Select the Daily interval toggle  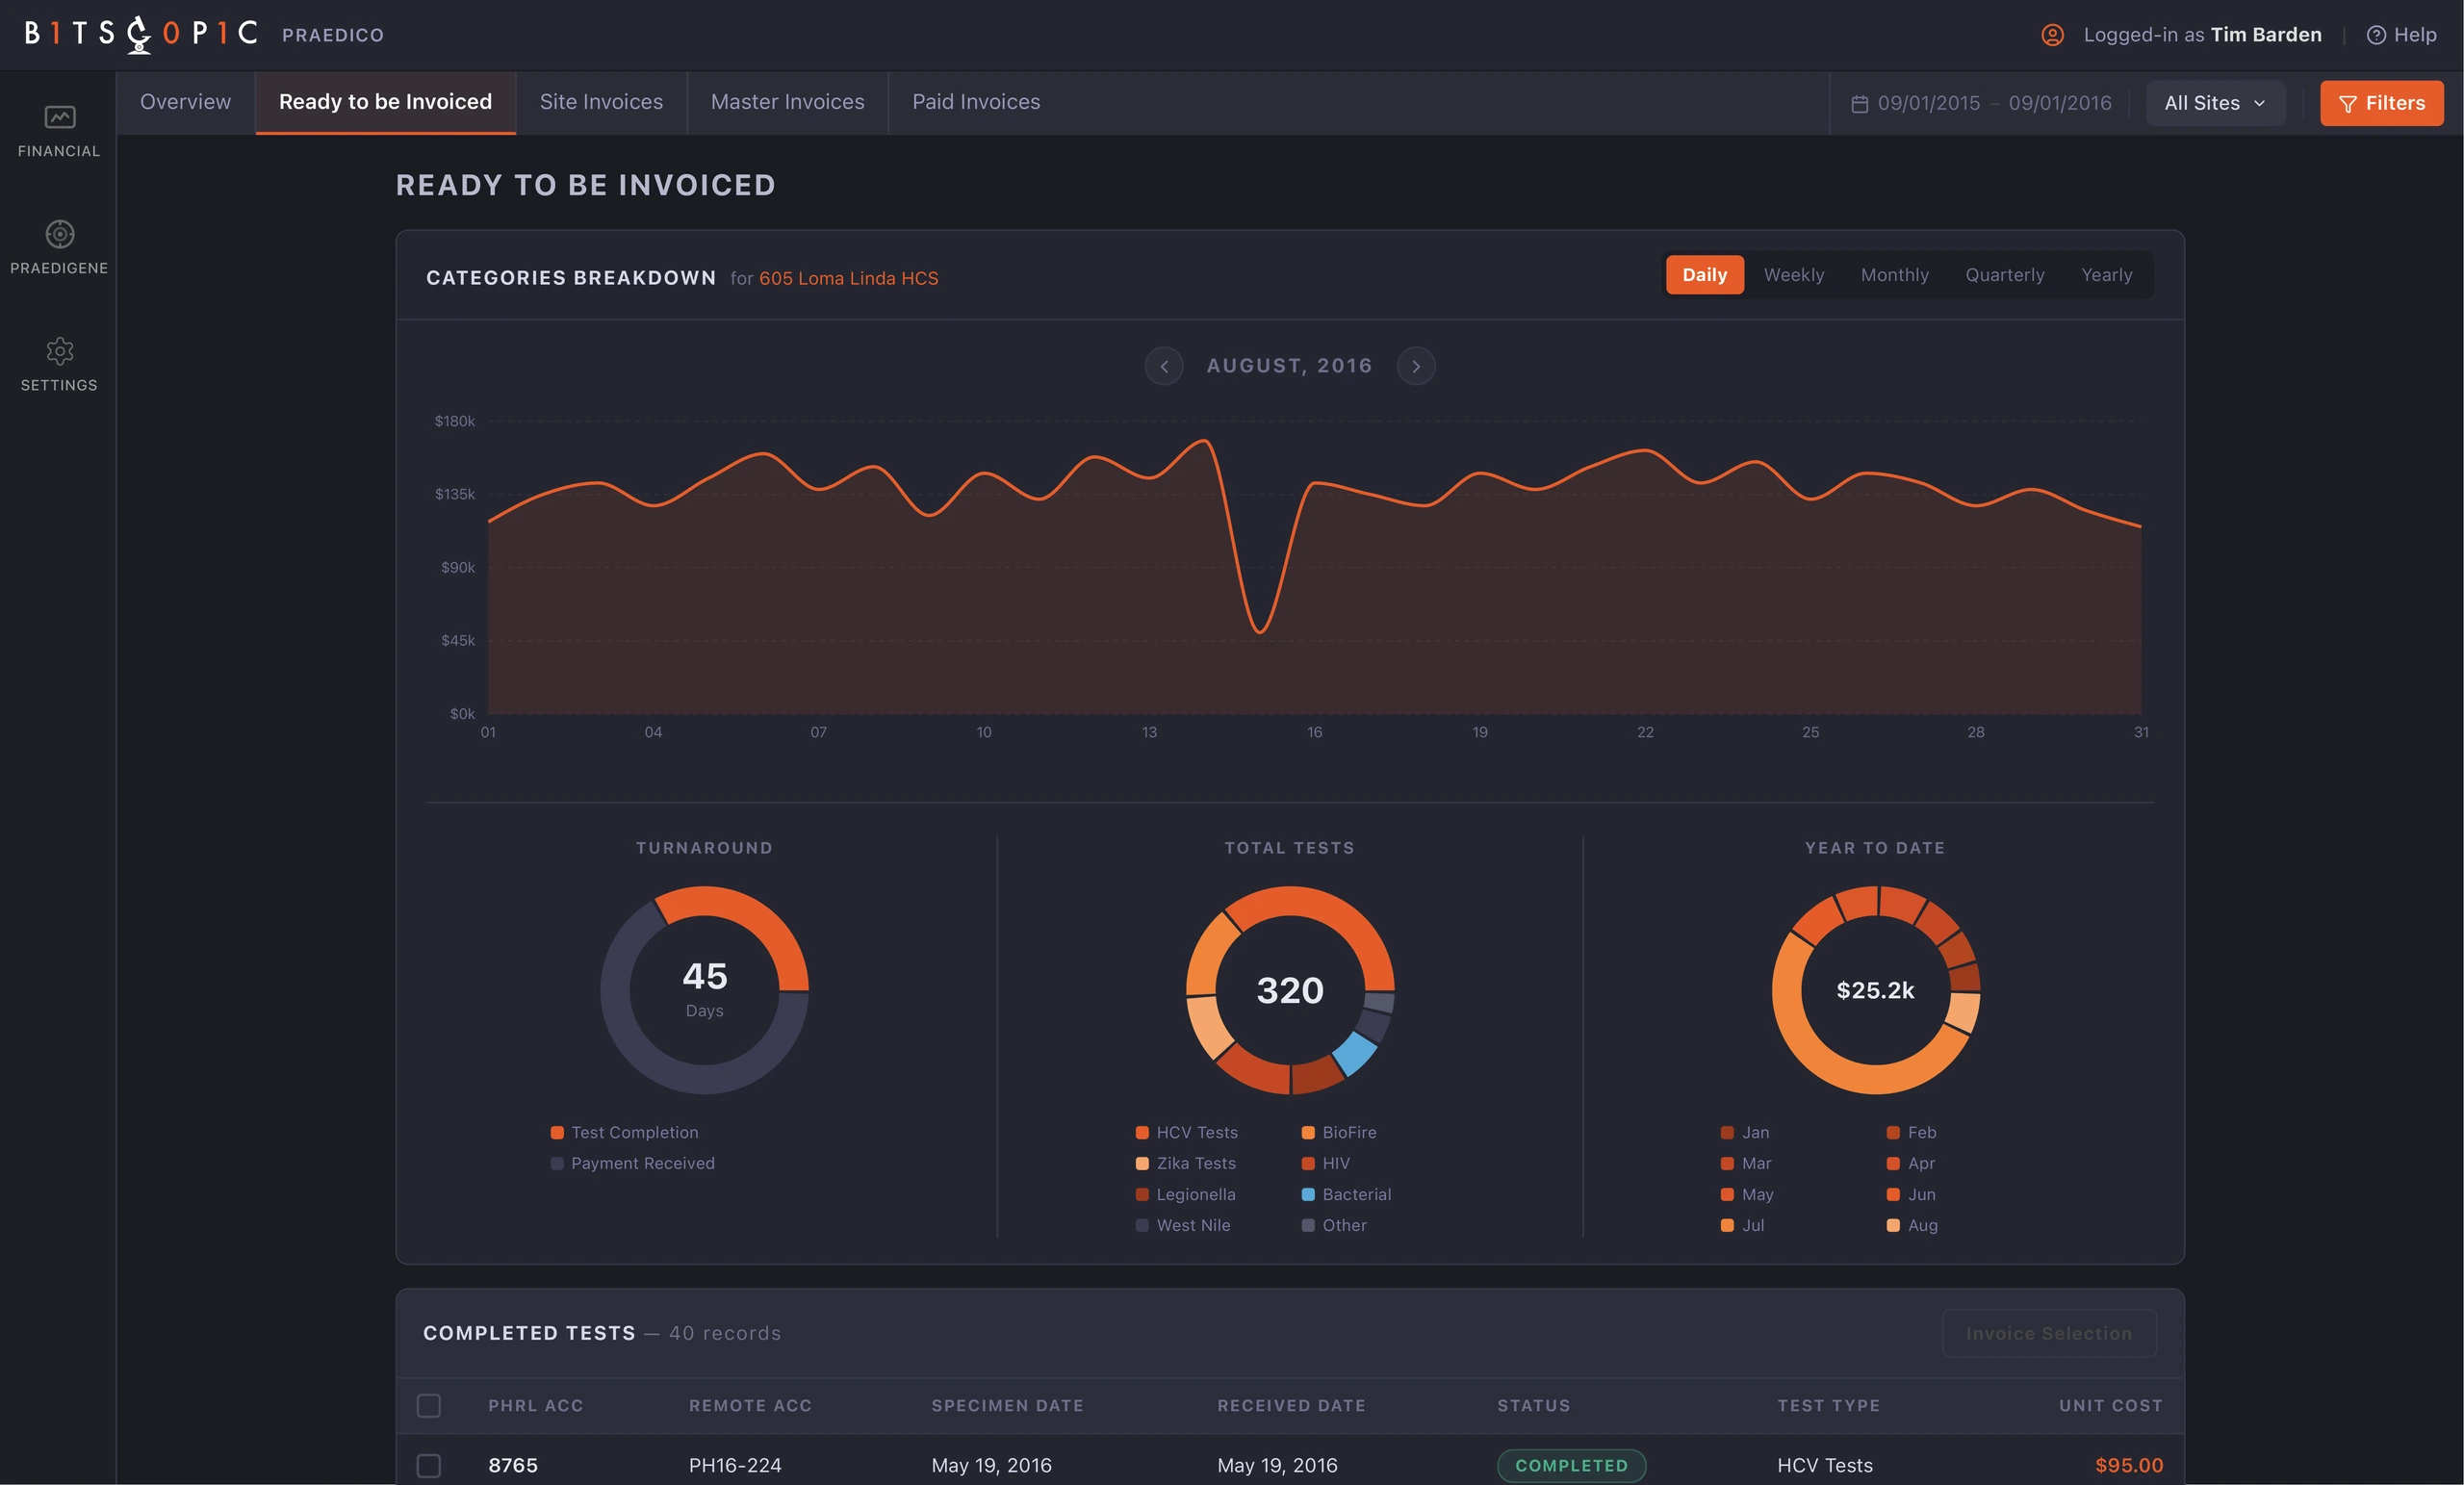[x=1704, y=275]
